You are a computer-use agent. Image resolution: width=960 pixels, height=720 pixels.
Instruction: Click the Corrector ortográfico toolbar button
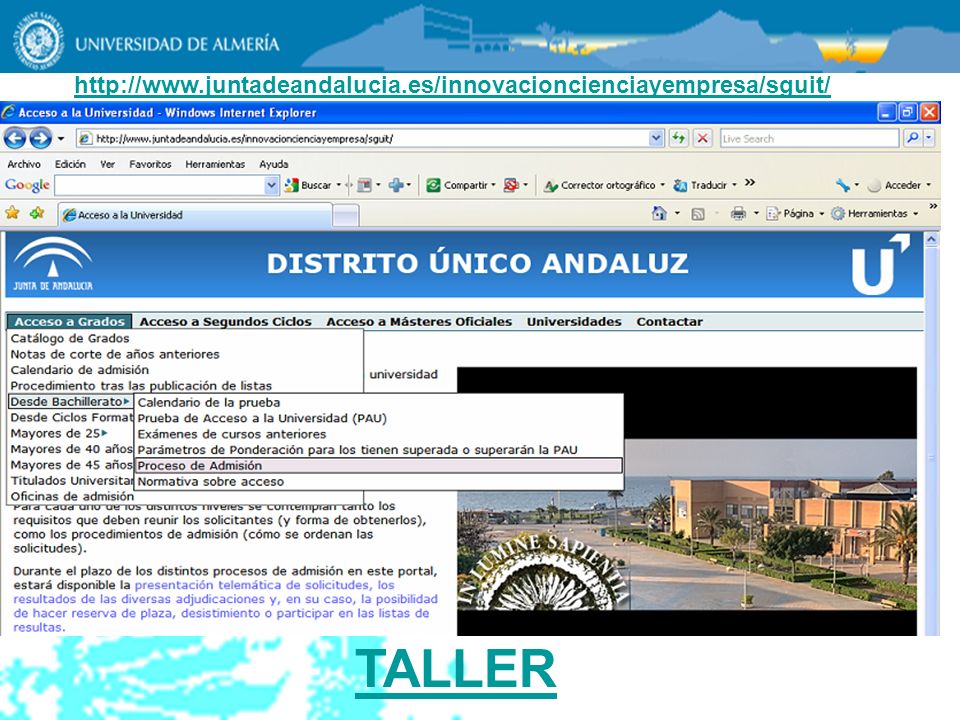point(600,185)
